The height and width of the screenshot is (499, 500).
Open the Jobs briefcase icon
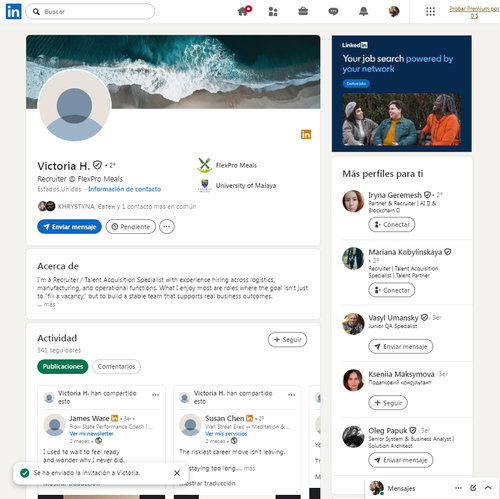pyautogui.click(x=303, y=11)
